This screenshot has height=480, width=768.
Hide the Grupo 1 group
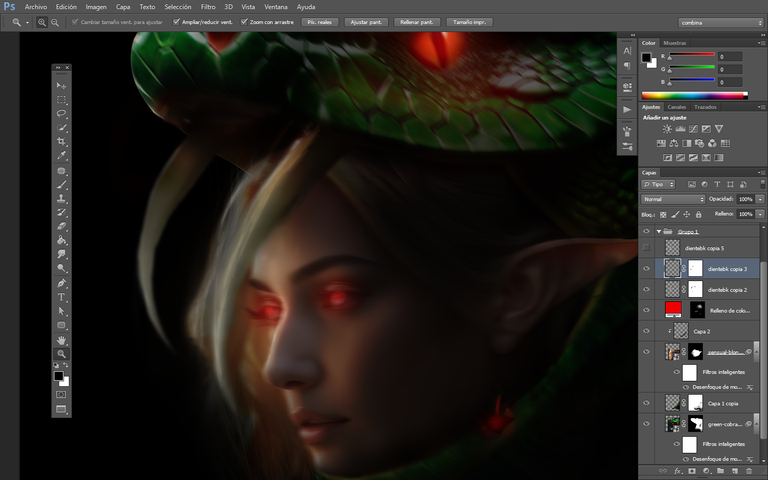pos(647,231)
